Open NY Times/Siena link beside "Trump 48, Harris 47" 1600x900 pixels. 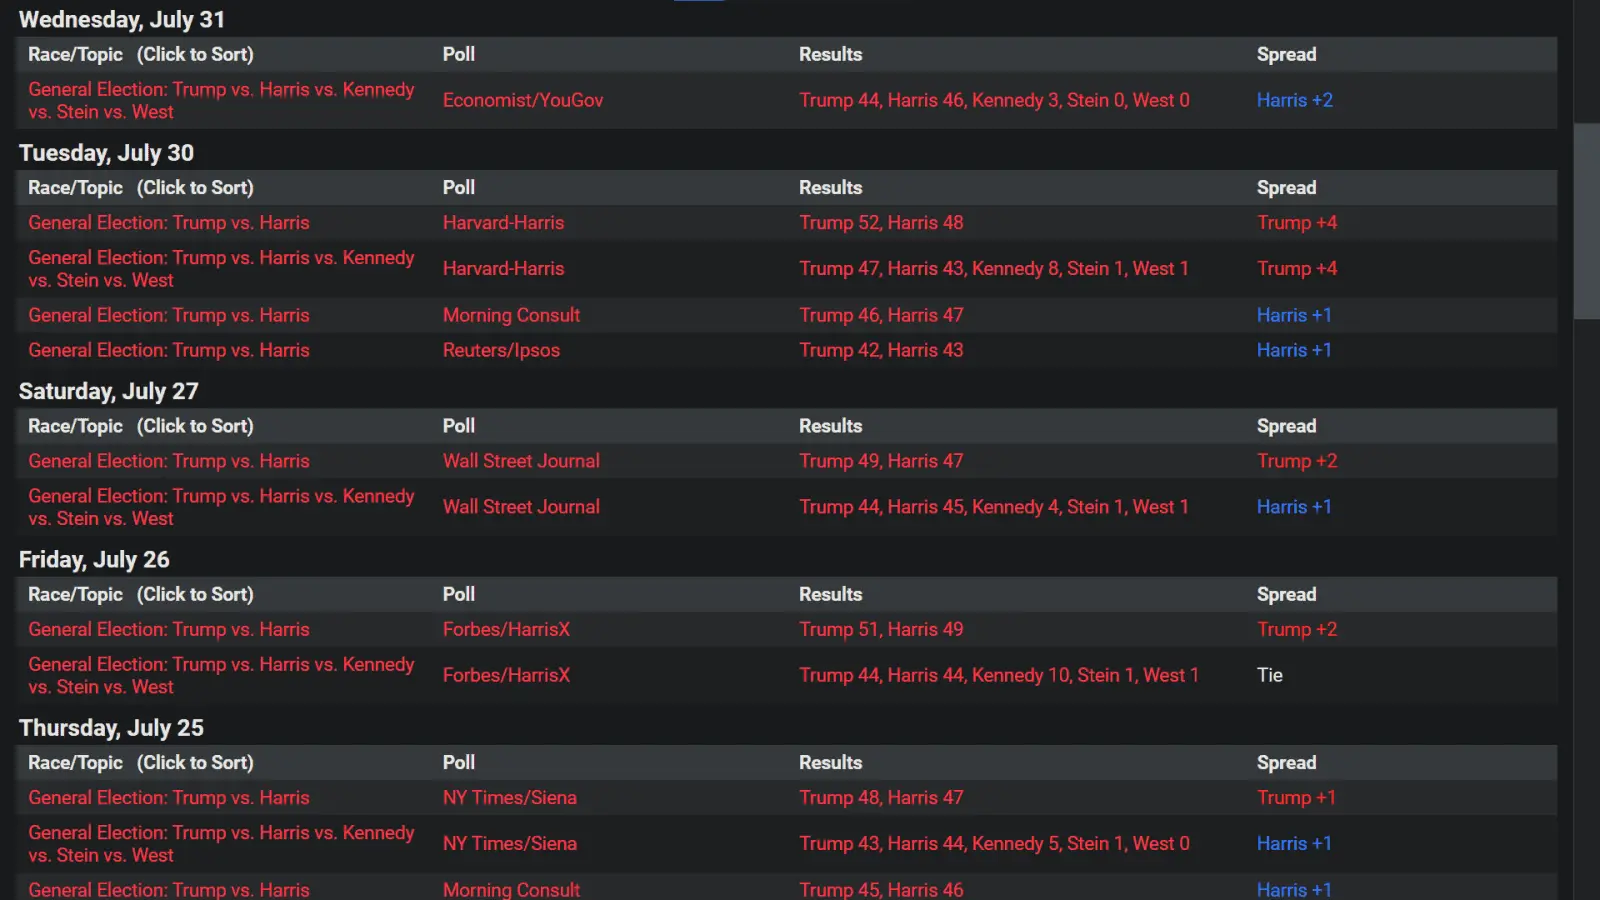tap(509, 798)
